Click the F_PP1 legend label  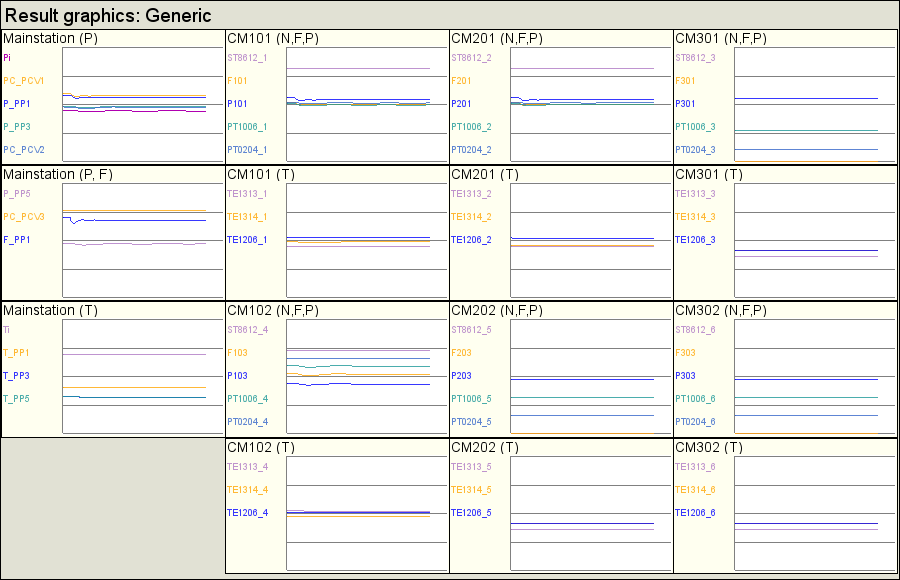(x=17, y=240)
